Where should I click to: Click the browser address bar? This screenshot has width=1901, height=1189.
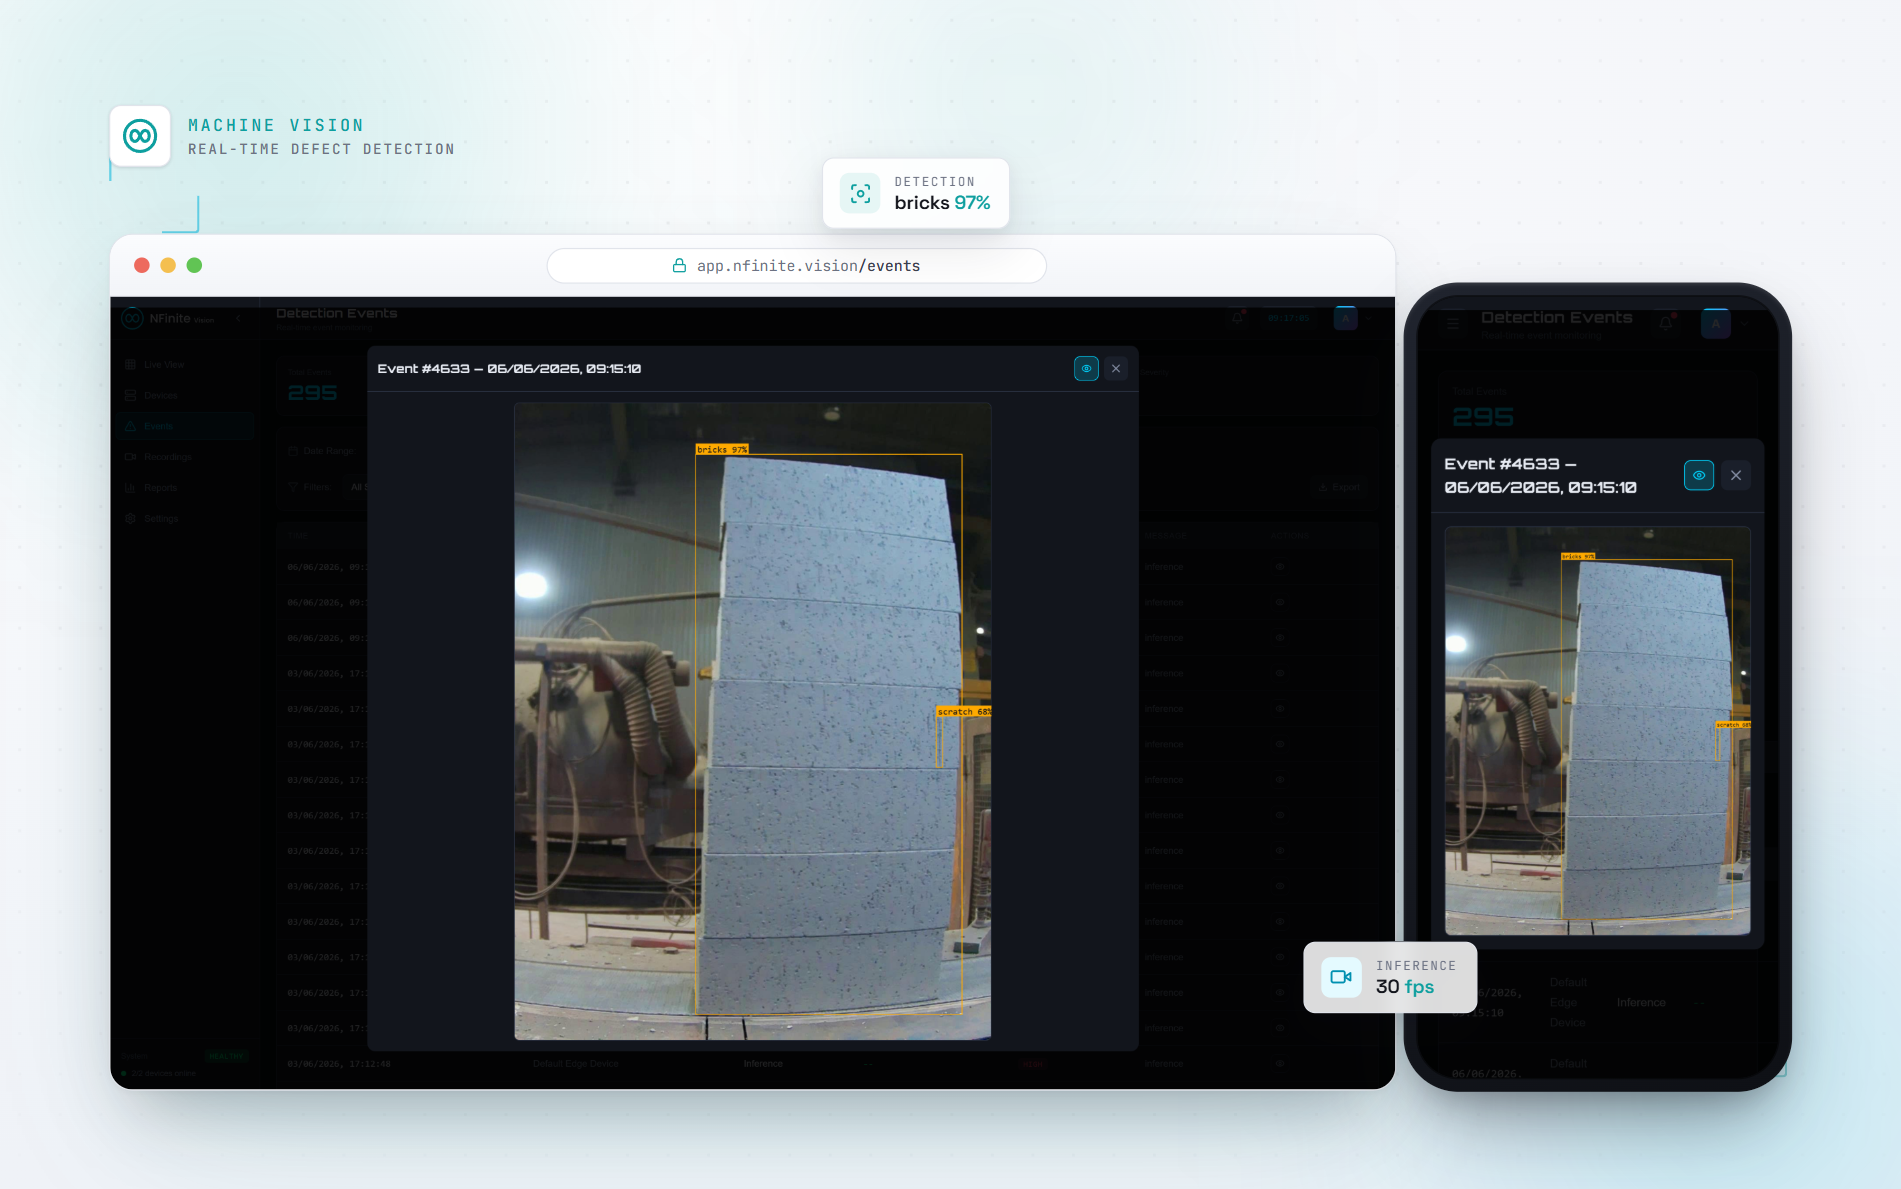[796, 266]
